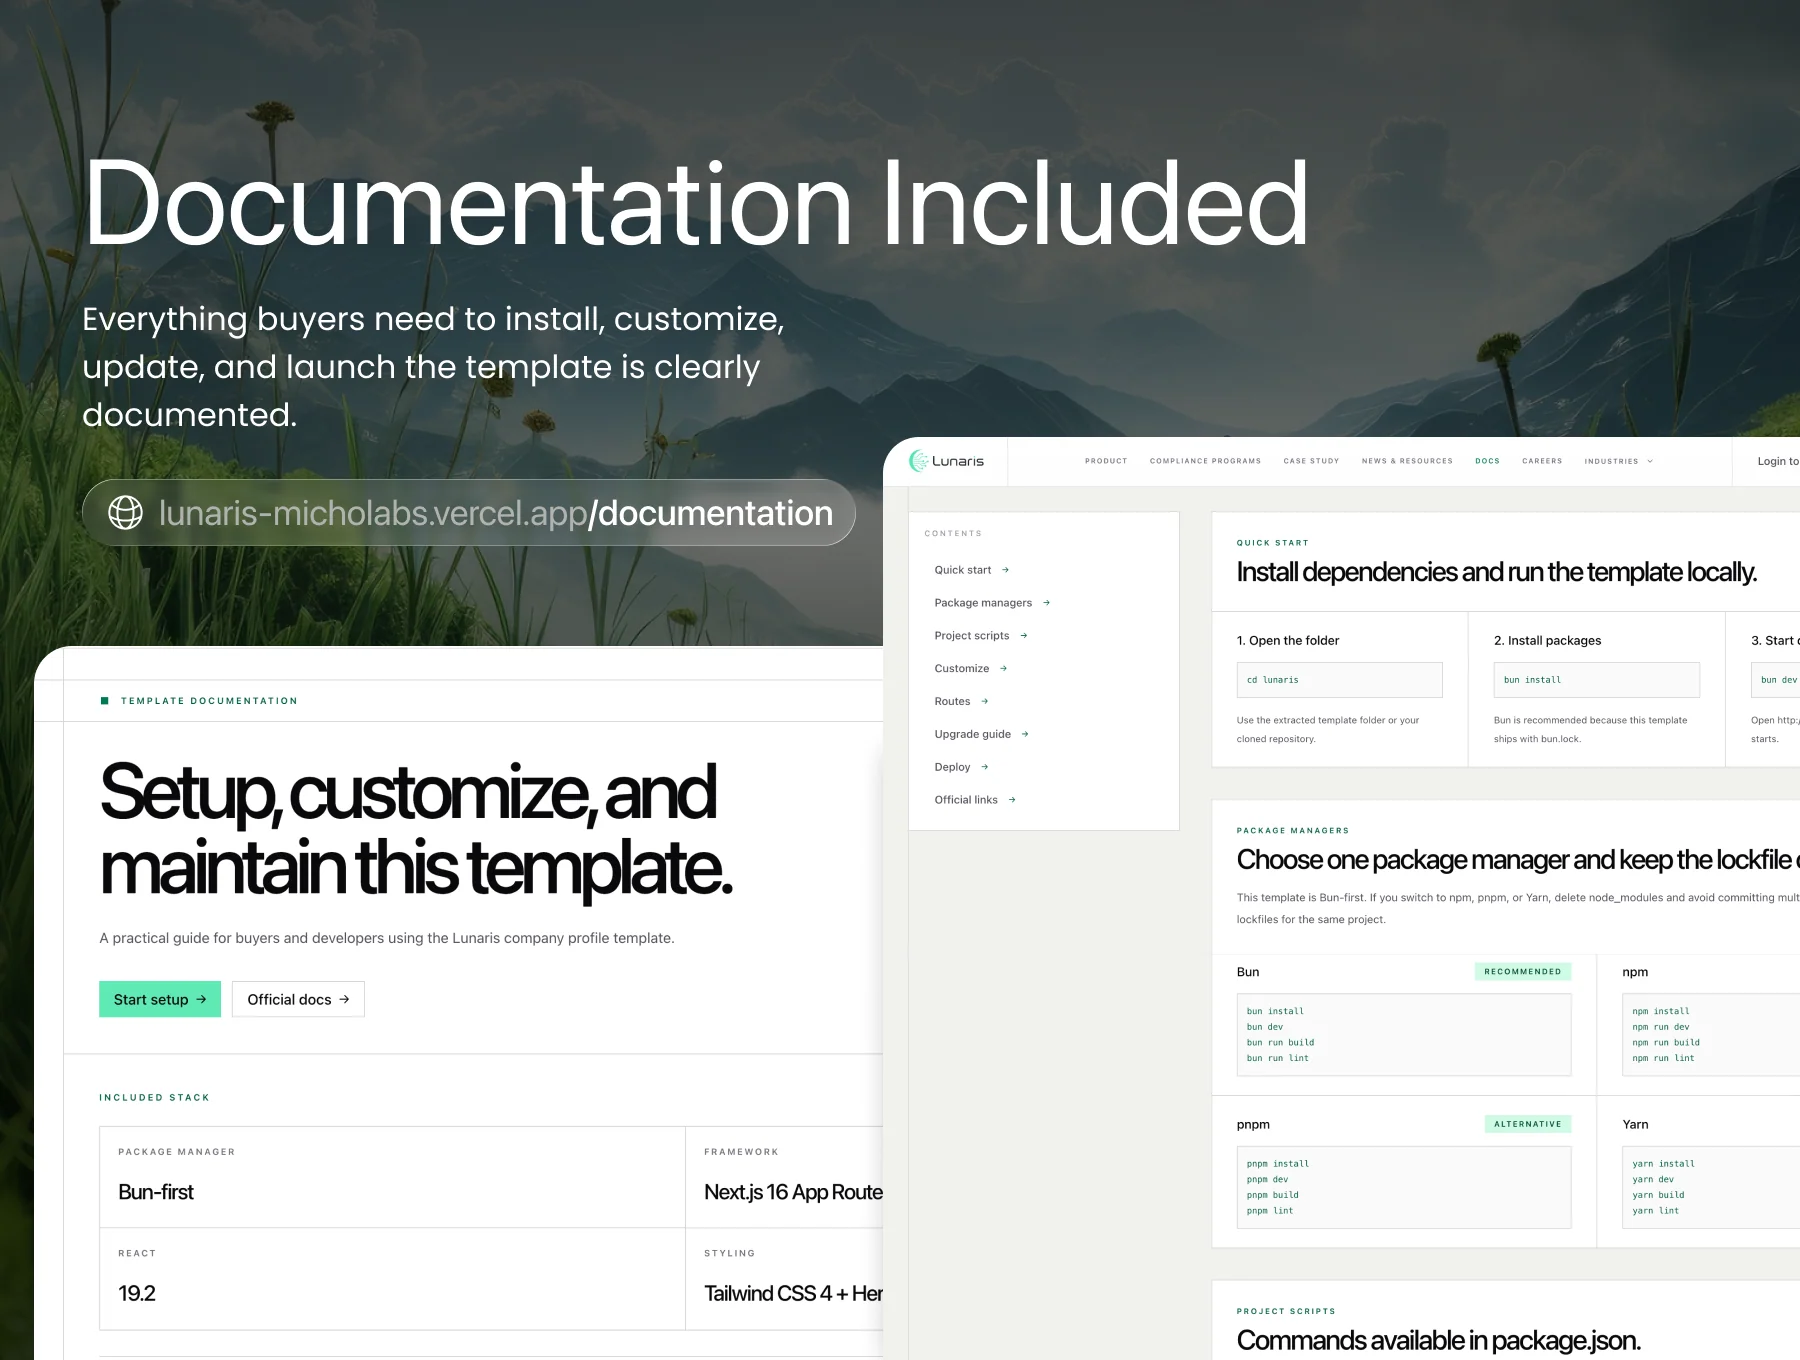The image size is (1800, 1360).
Task: Click the ALTERNATIVE badge beside pnpm
Action: tap(1527, 1124)
